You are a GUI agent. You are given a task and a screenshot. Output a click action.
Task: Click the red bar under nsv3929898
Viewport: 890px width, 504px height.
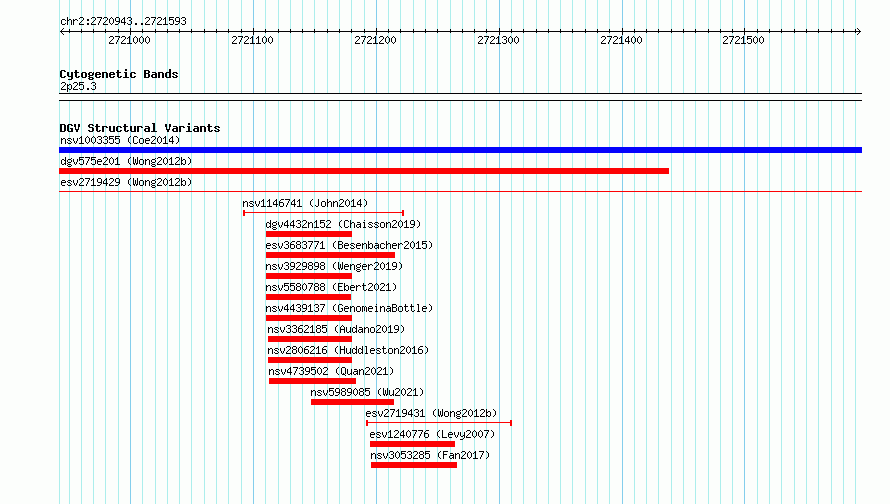pos(309,276)
